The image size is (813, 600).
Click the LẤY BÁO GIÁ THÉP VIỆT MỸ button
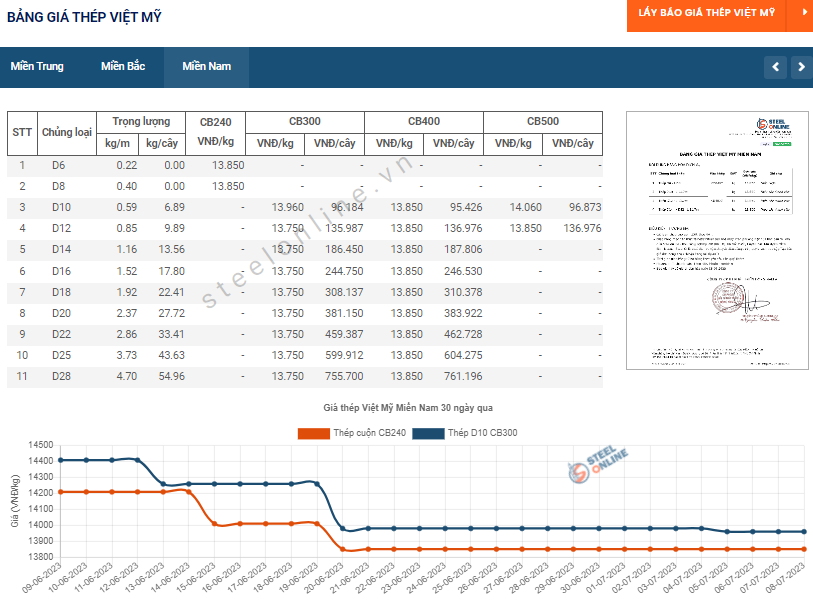click(707, 12)
